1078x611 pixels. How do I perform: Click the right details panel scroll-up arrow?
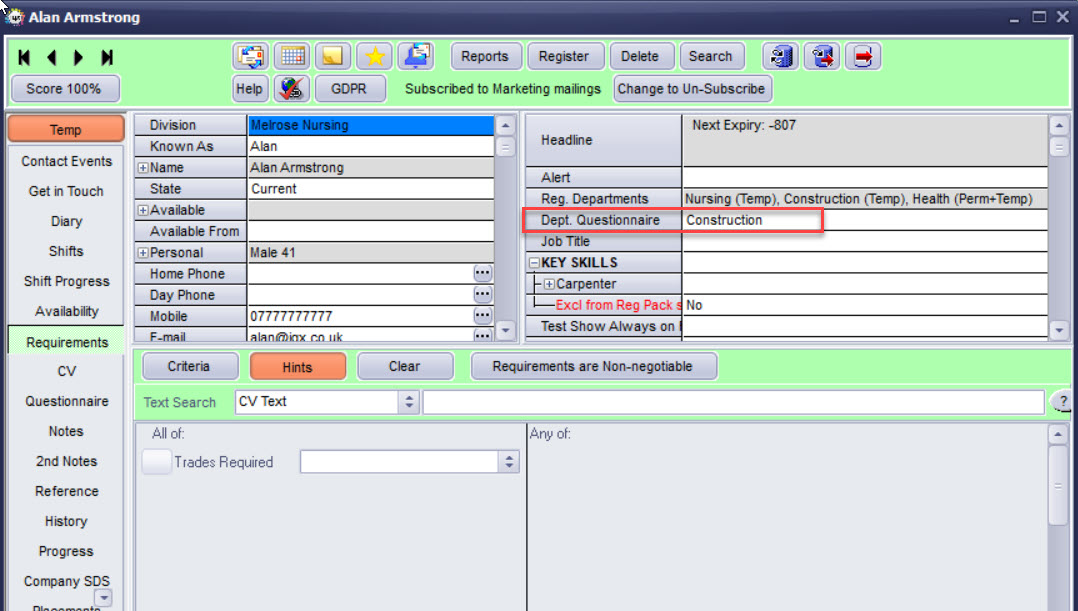(x=1059, y=125)
